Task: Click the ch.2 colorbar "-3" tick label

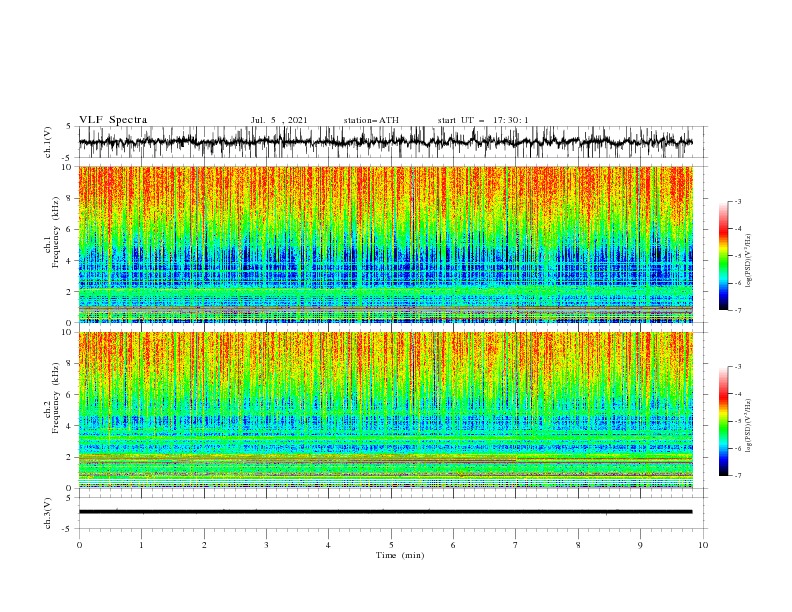Action: pyautogui.click(x=738, y=367)
